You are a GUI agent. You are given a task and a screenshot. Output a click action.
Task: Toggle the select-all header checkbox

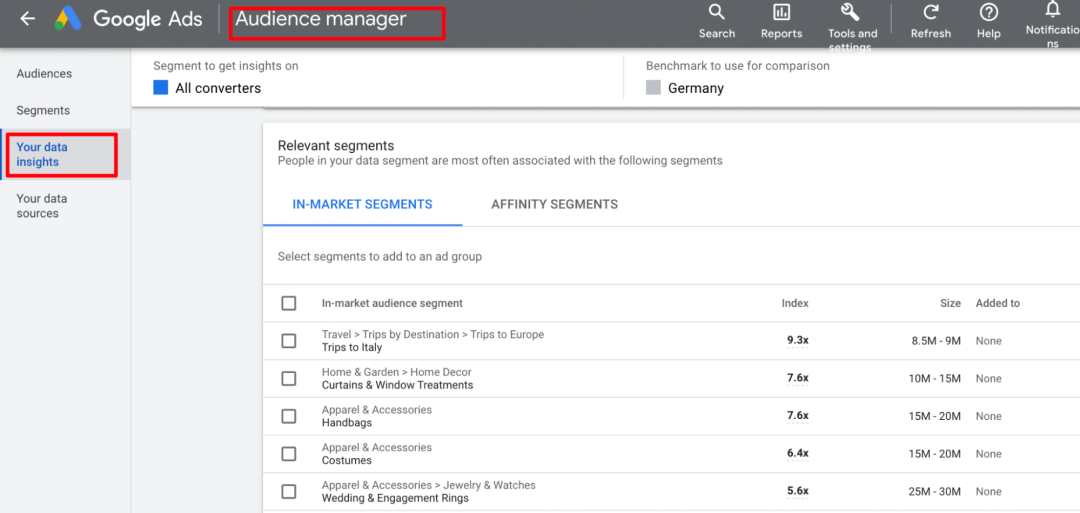coord(289,303)
